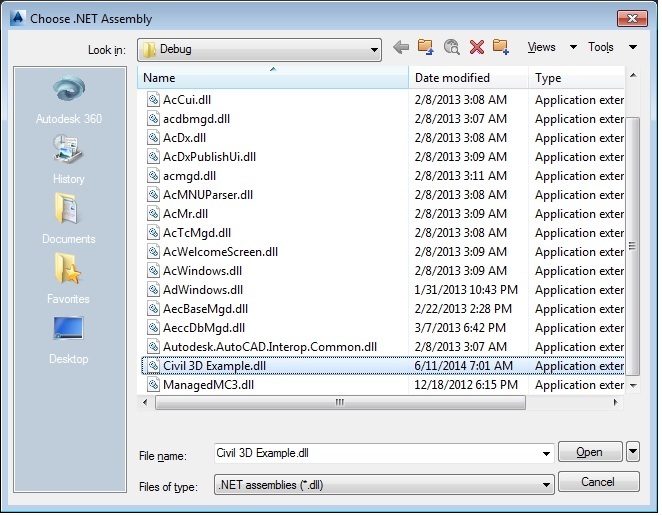Open Autodesk 360 location in sidebar
This screenshot has width=662, height=516.
click(x=69, y=100)
